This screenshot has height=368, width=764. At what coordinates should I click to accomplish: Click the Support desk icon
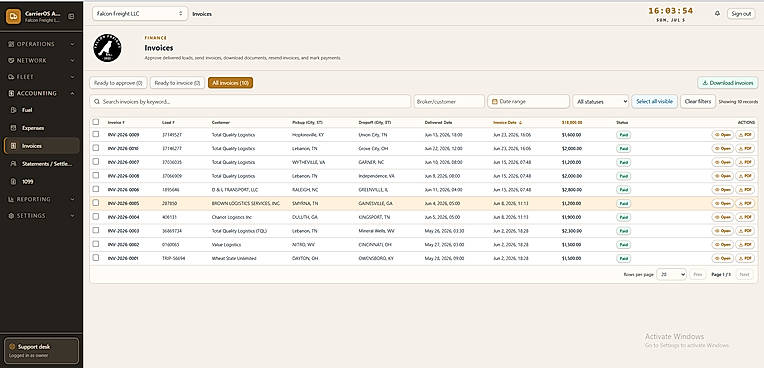pos(12,347)
